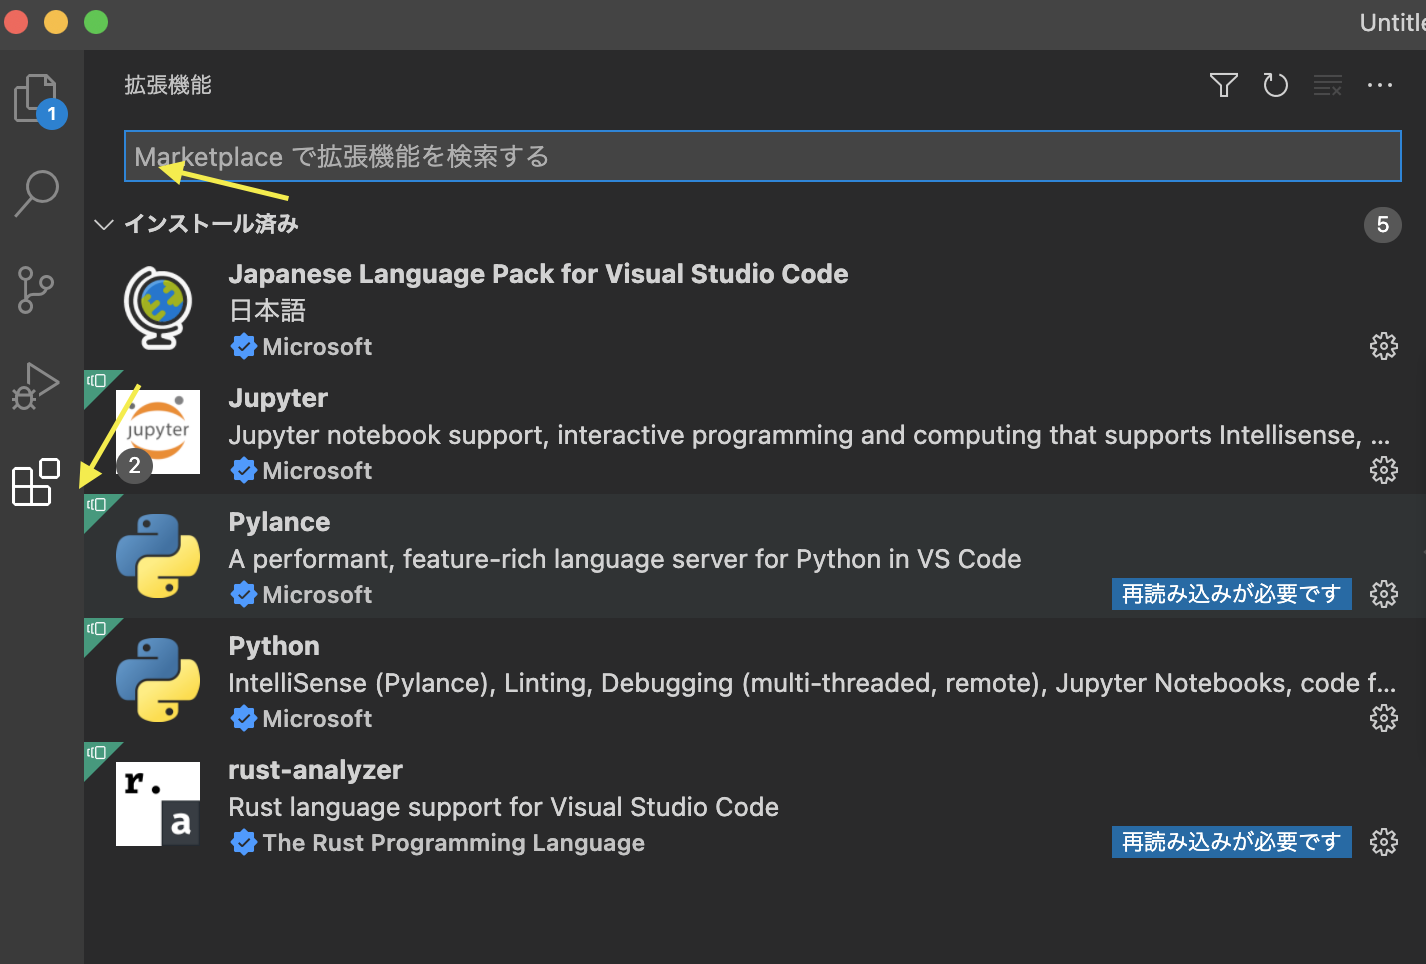Click the Jupyter extension logo thumbnail
The image size is (1426, 964).
(158, 432)
